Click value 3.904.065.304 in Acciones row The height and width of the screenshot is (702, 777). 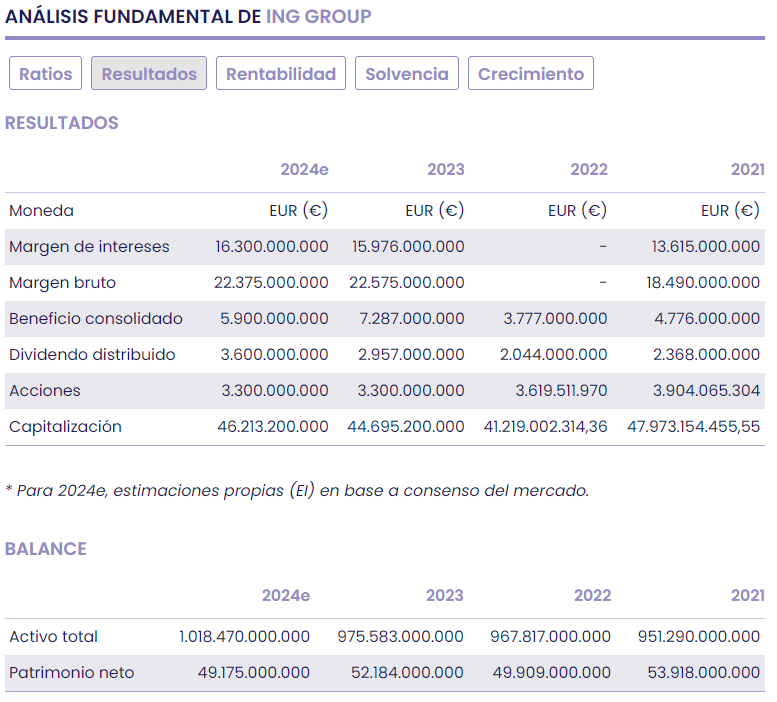point(707,390)
